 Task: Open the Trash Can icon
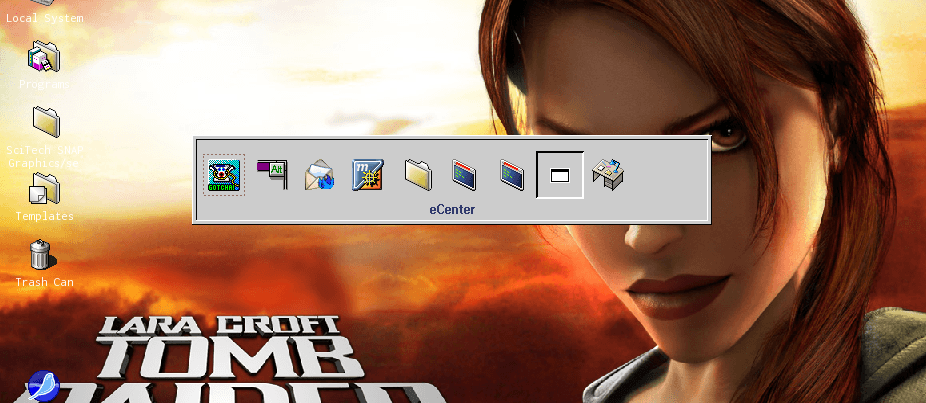coord(40,254)
